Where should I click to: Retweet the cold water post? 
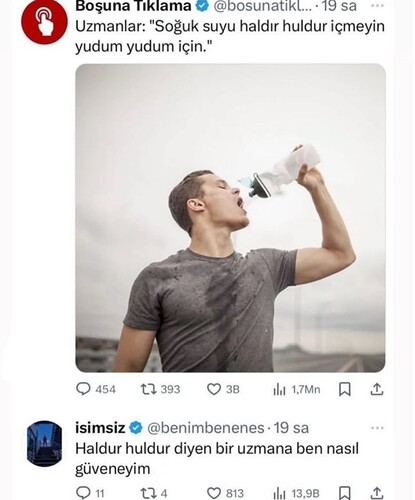click(160, 389)
